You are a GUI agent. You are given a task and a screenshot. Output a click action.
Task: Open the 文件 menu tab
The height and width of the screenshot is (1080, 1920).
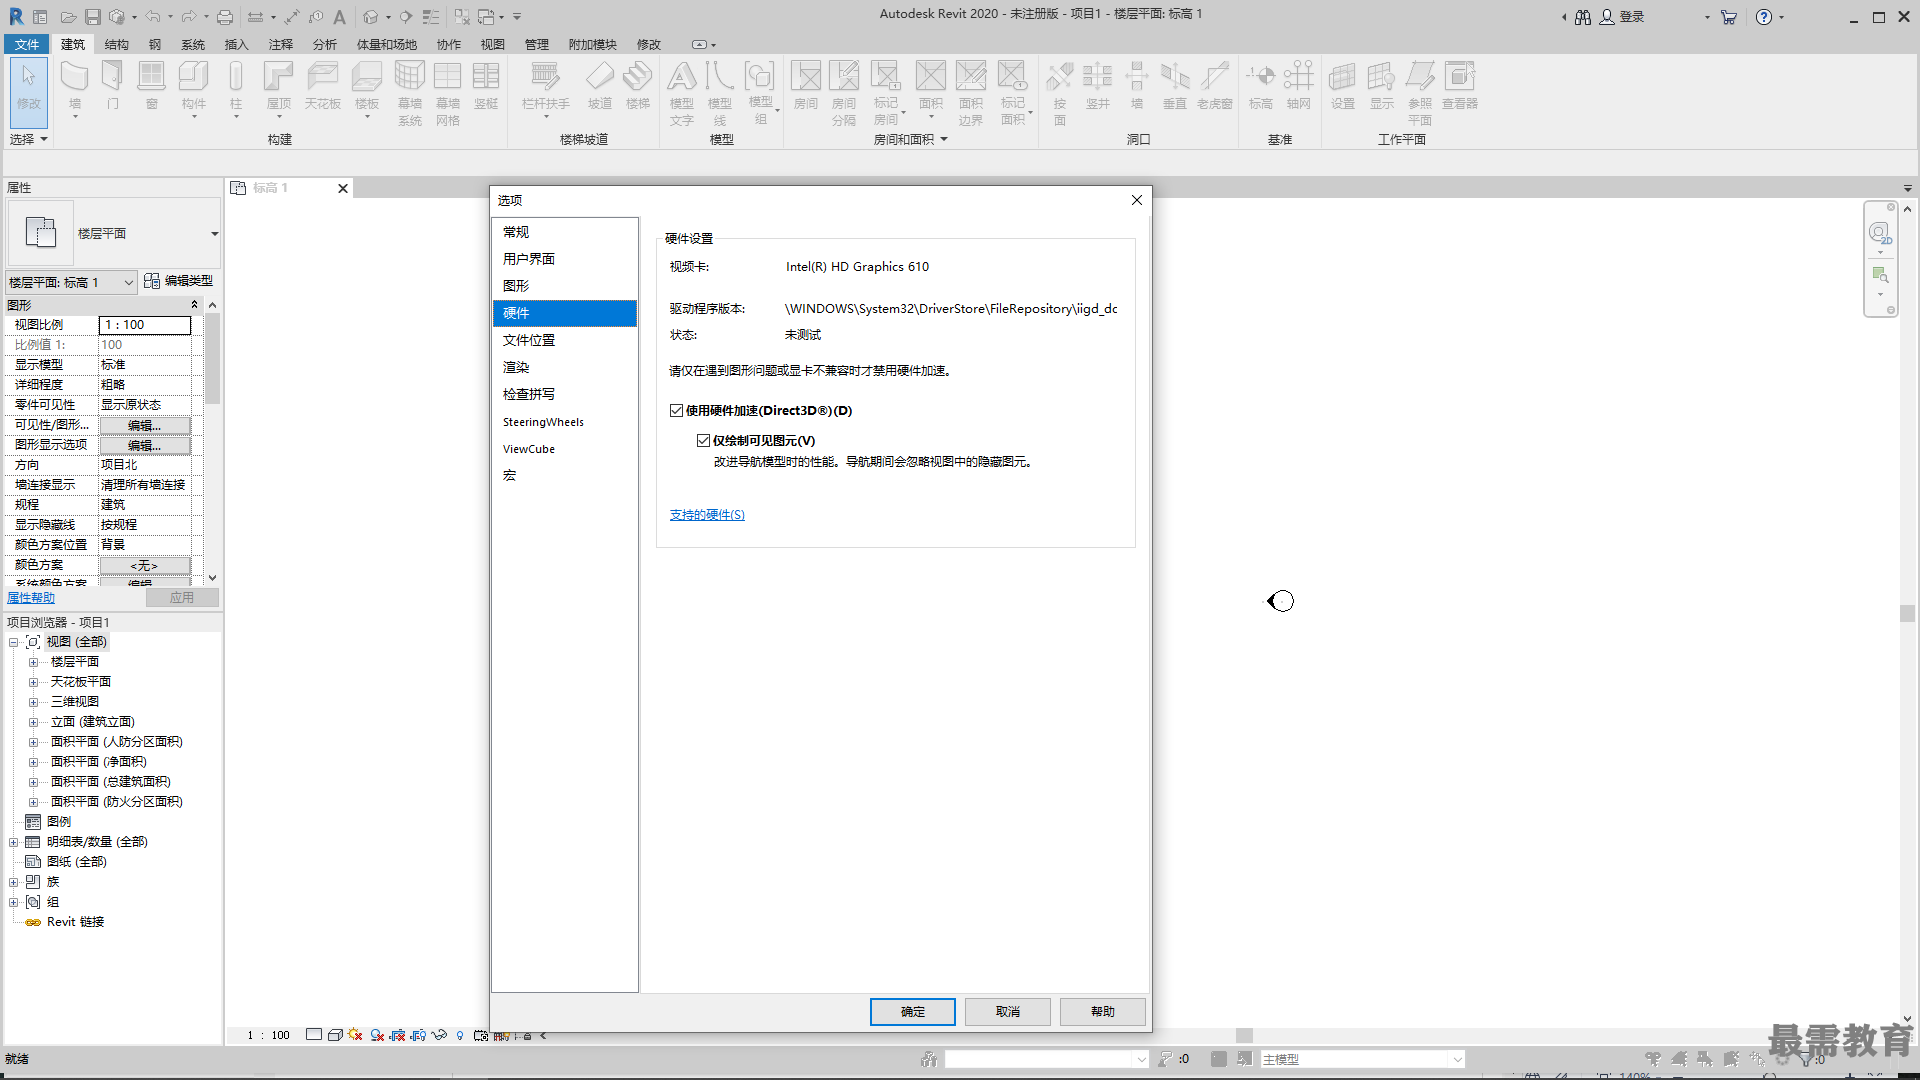tap(27, 45)
